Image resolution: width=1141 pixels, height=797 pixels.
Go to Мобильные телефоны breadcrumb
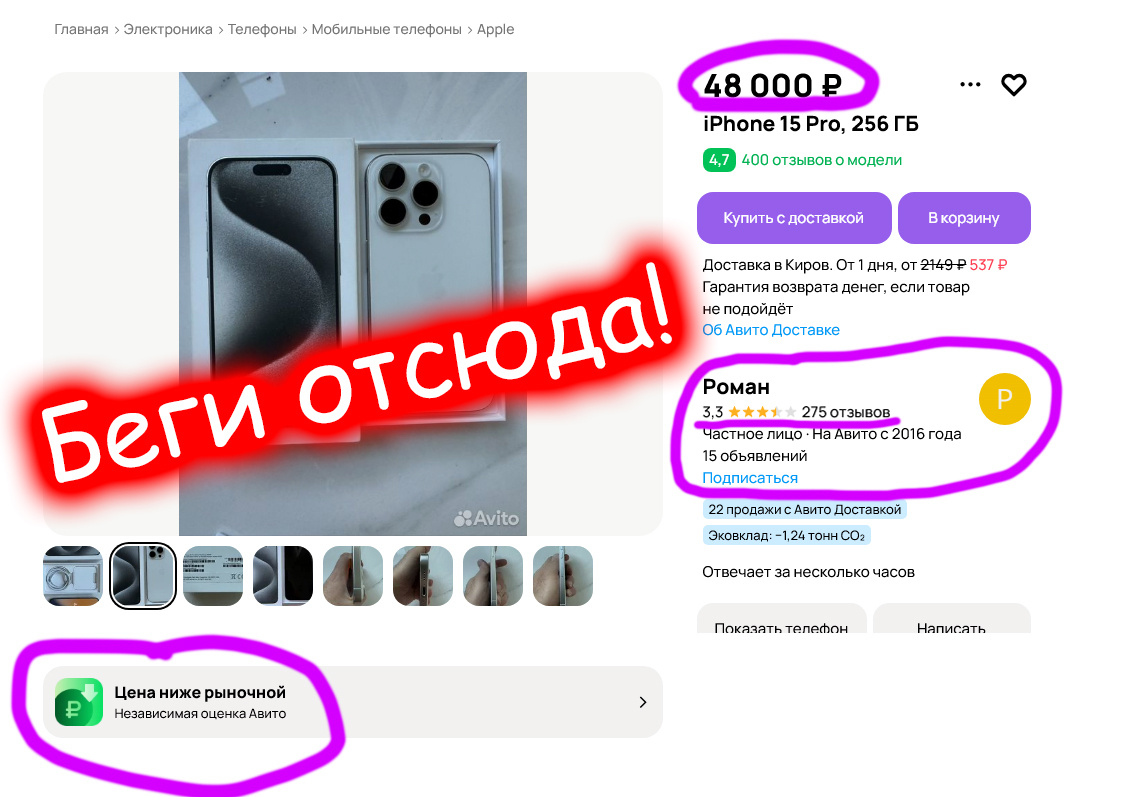click(x=386, y=29)
